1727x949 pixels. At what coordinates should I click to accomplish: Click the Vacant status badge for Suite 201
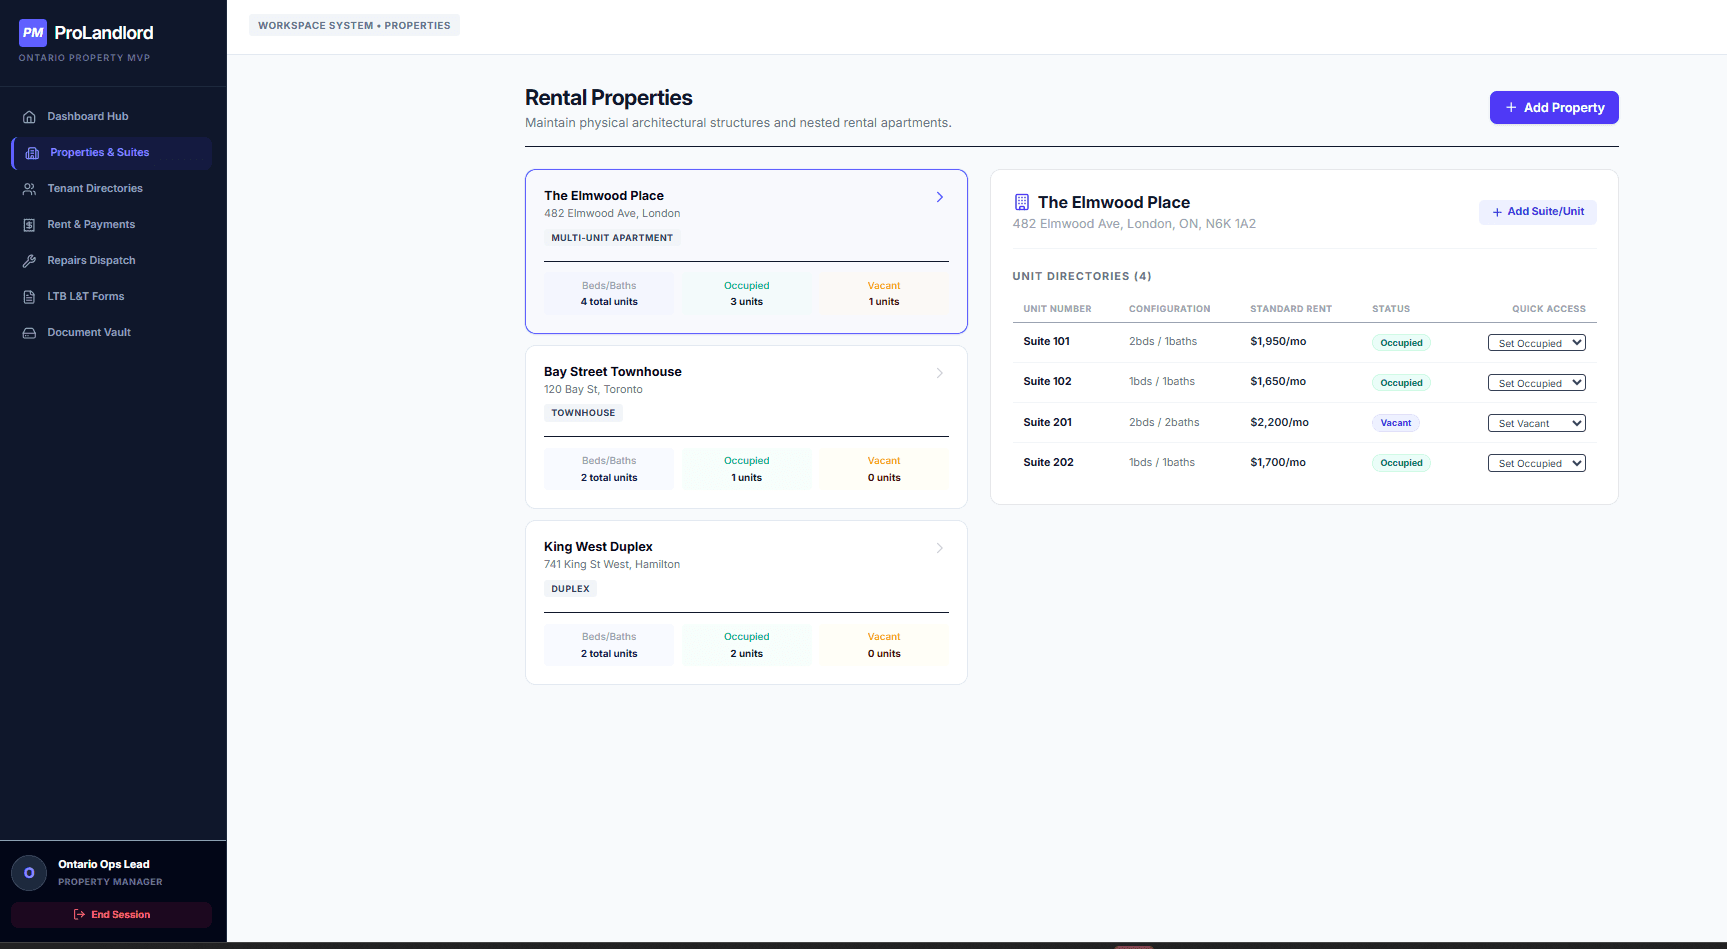(x=1396, y=423)
